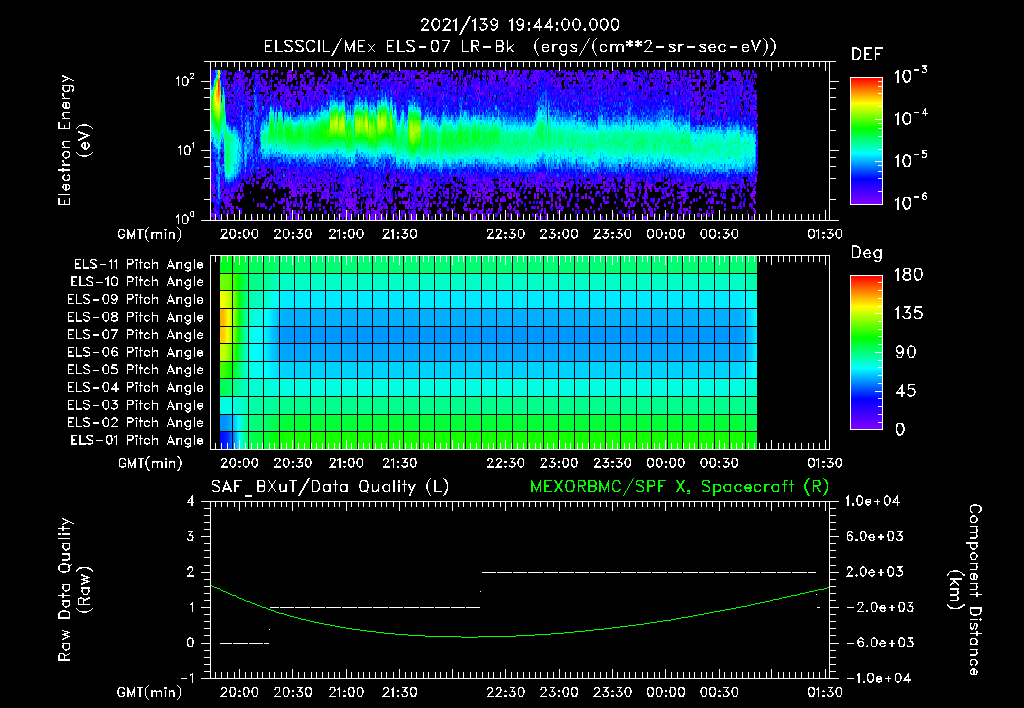1024x708 pixels.
Task: Click the 22:30 tick on the pitch angle time axis
Action: 505,463
